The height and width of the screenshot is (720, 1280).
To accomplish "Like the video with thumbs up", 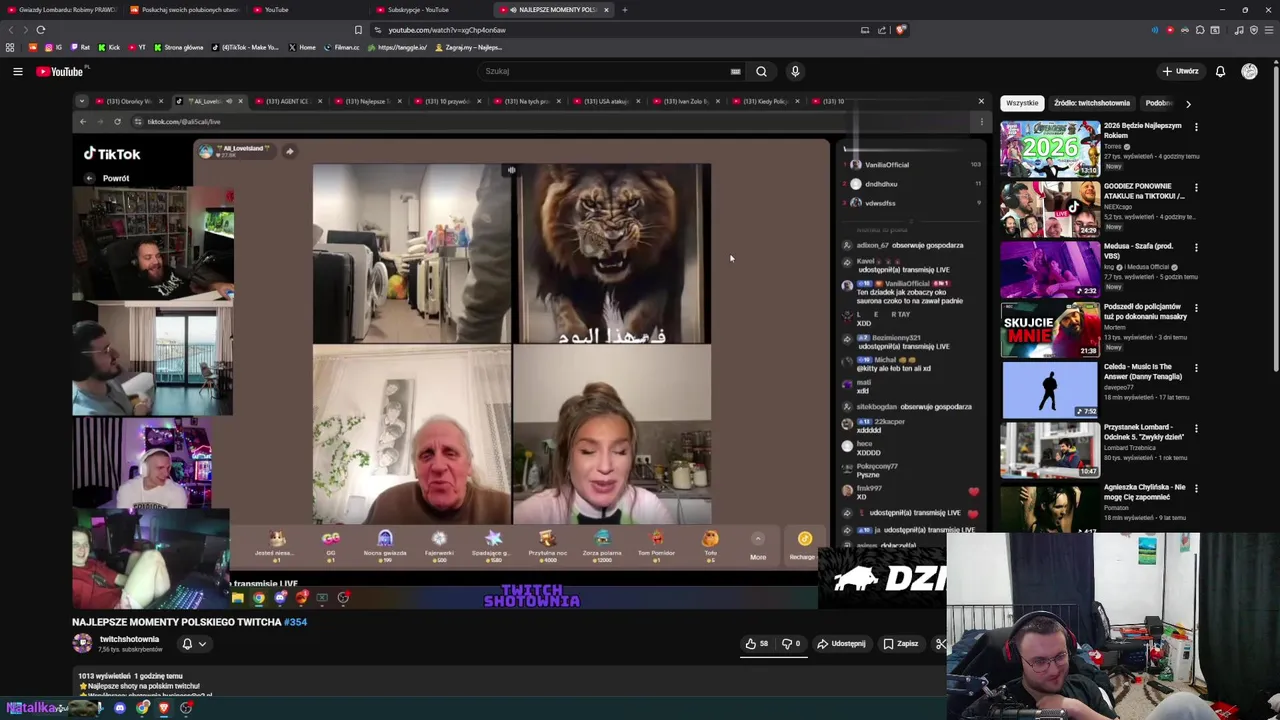I will pyautogui.click(x=757, y=644).
